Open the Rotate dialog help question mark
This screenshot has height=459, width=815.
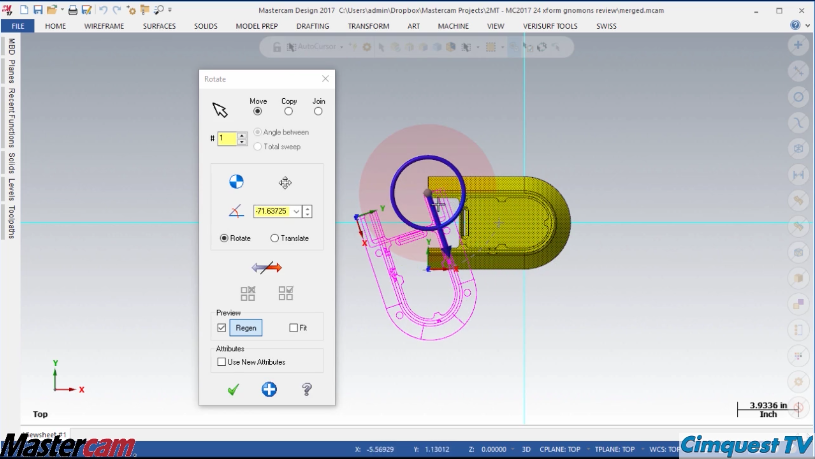pos(307,389)
